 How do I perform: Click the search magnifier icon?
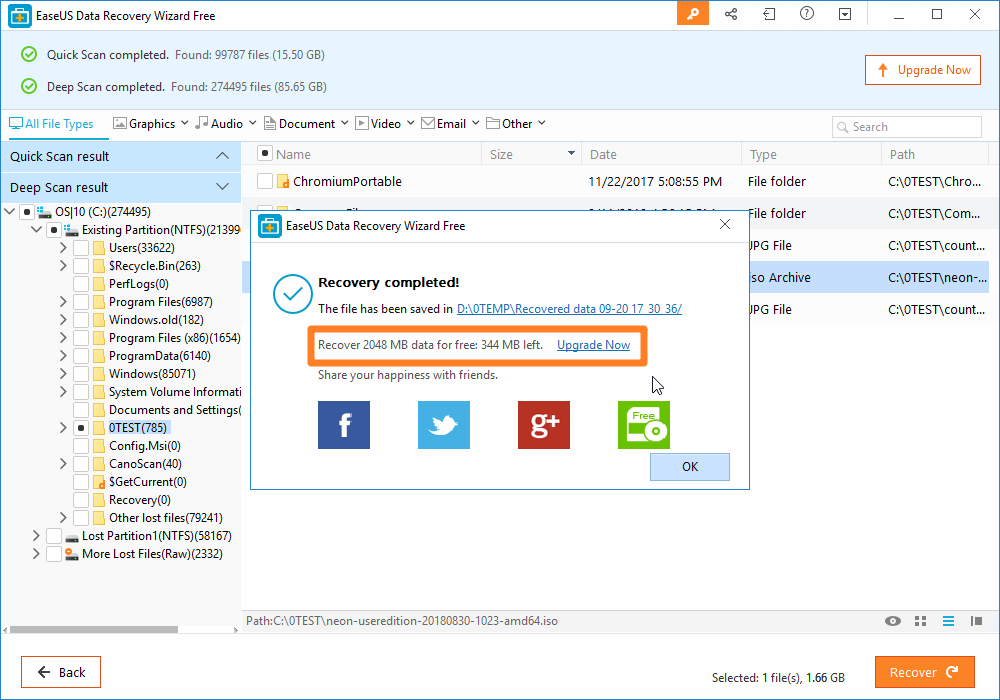coord(842,127)
